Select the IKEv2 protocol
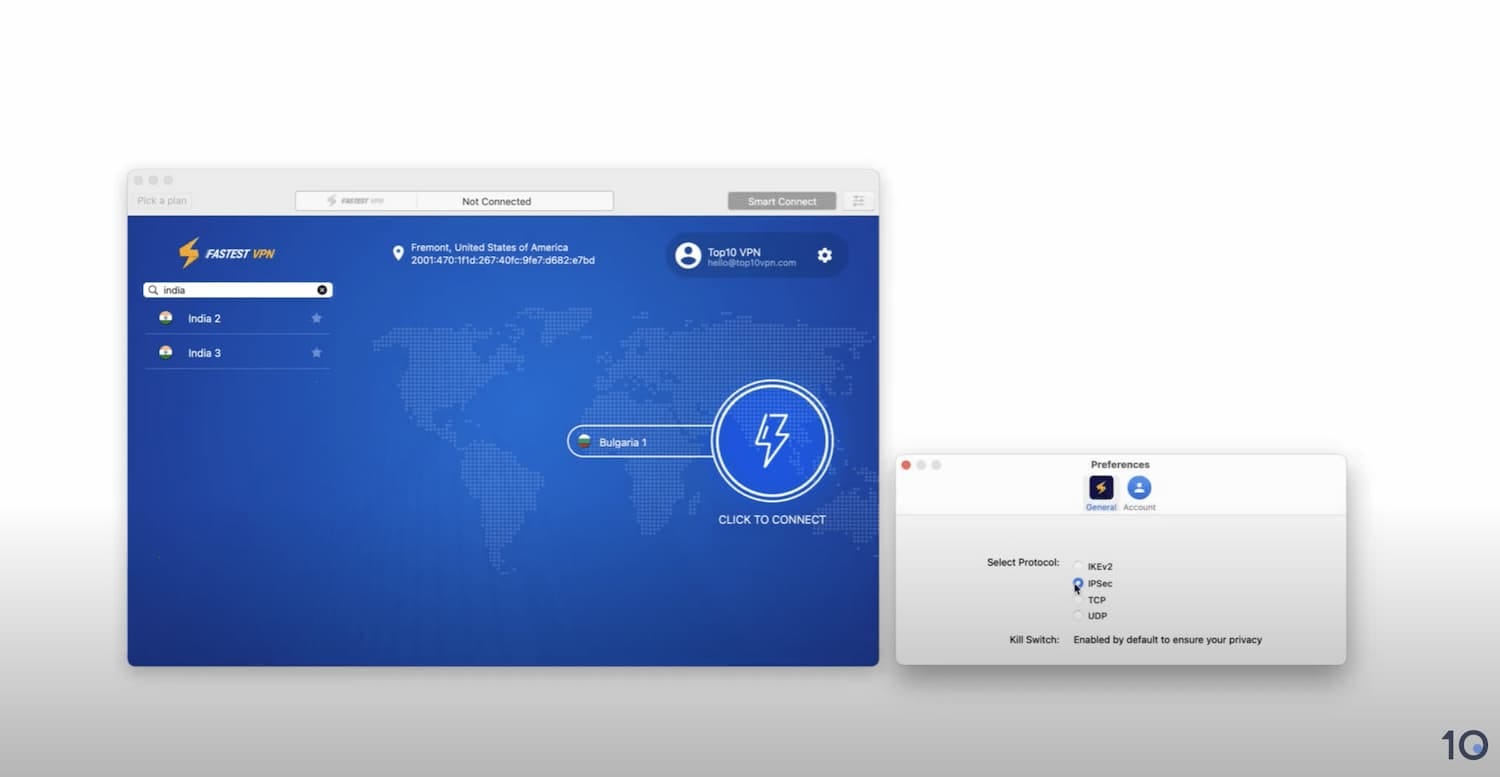The height and width of the screenshot is (777, 1500). (x=1078, y=567)
